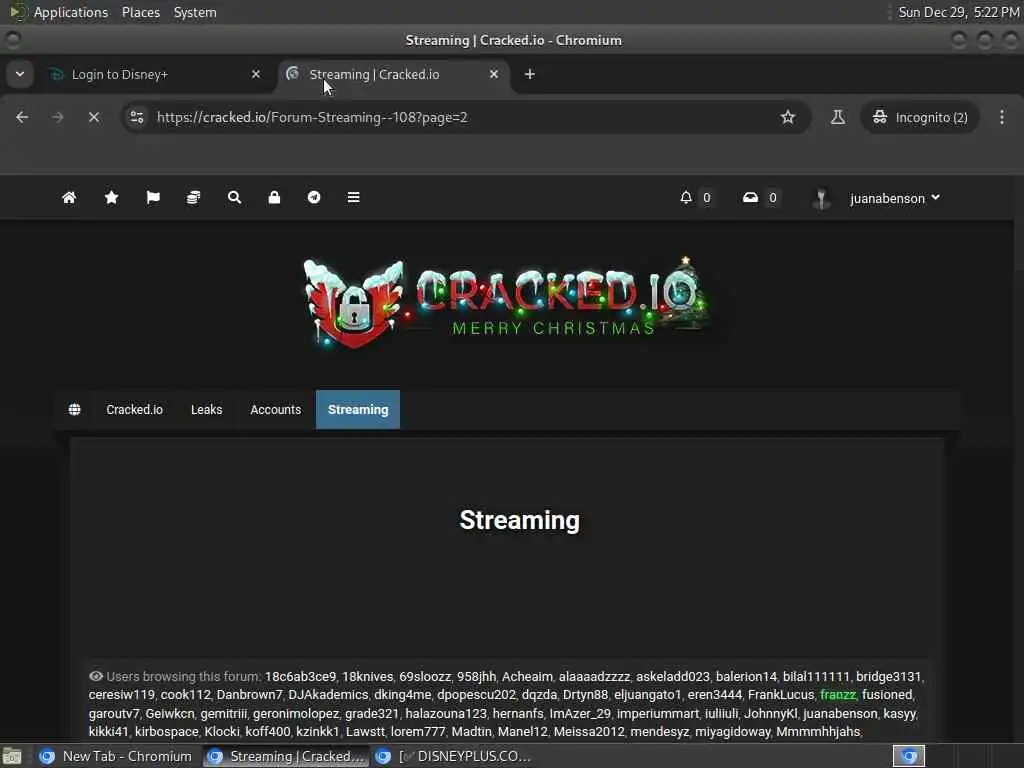Open user Acheaim profile

pyautogui.click(x=527, y=677)
